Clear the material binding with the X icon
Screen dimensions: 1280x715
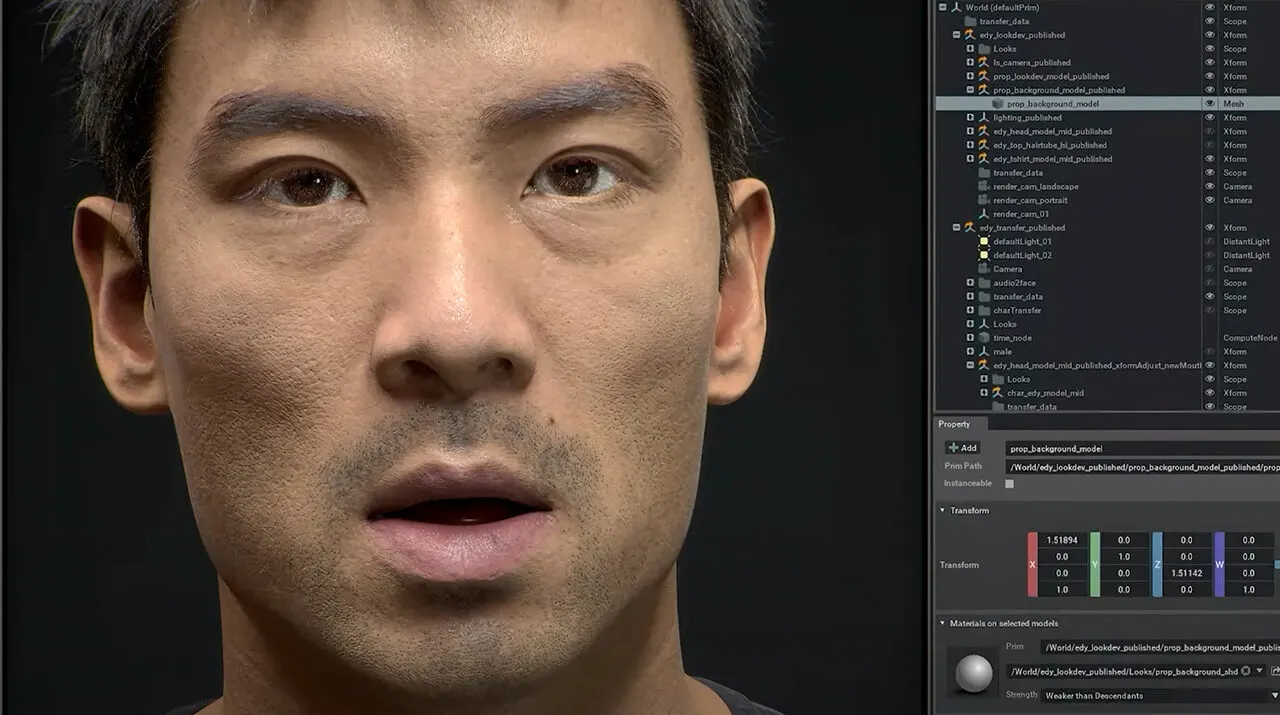click(x=1245, y=671)
